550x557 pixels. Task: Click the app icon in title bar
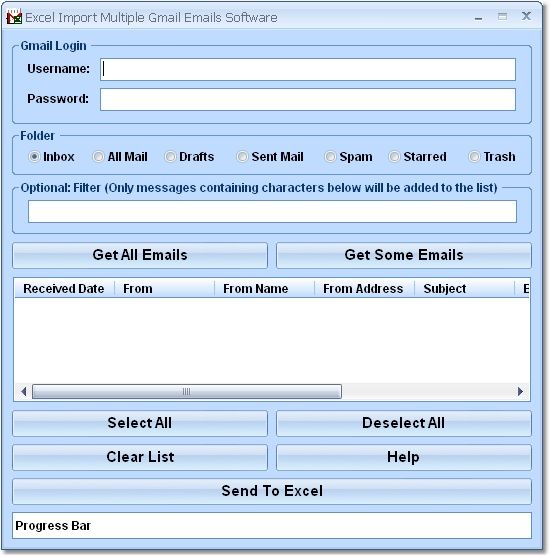pyautogui.click(x=14, y=17)
